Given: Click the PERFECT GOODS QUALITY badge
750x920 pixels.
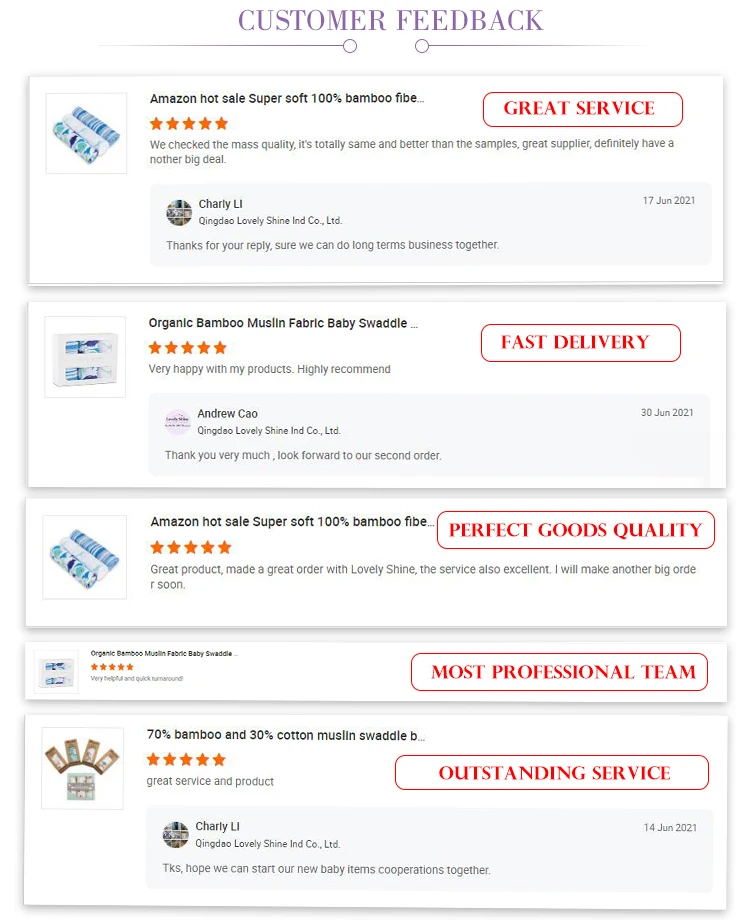Looking at the screenshot, I should click(x=575, y=530).
